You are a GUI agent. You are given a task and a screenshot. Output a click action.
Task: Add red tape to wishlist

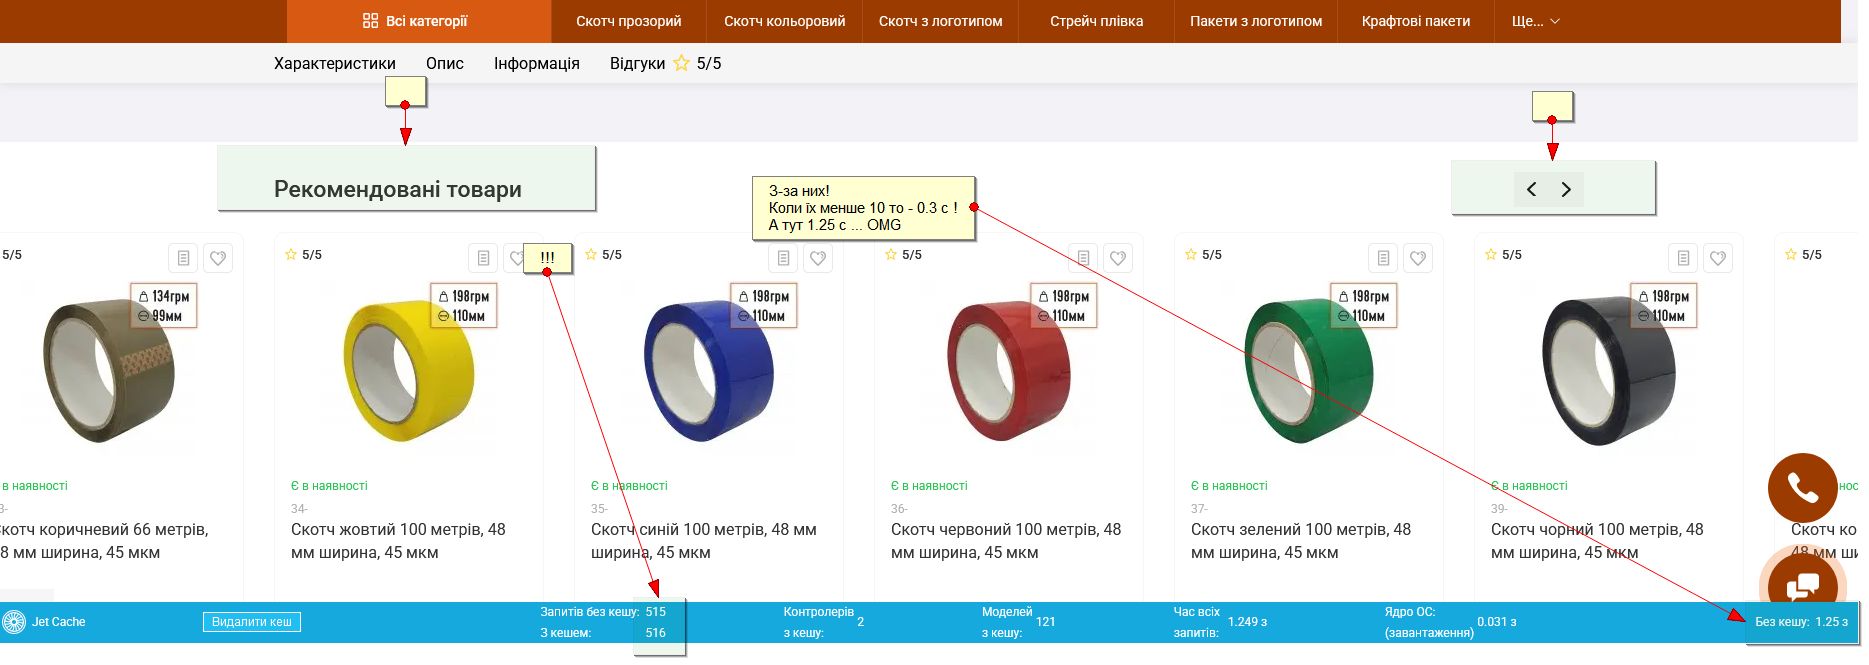click(1118, 258)
